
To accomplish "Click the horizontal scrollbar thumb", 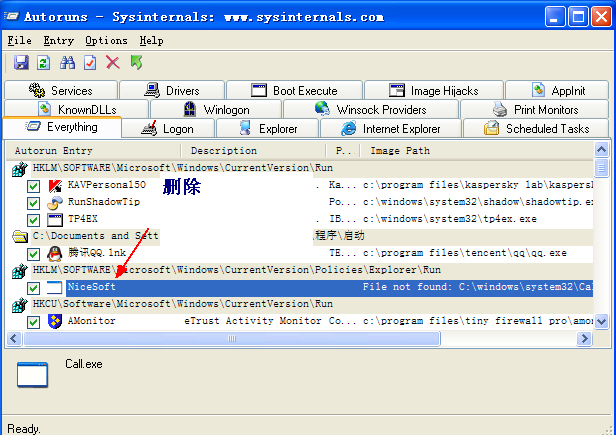I will pos(232,338).
